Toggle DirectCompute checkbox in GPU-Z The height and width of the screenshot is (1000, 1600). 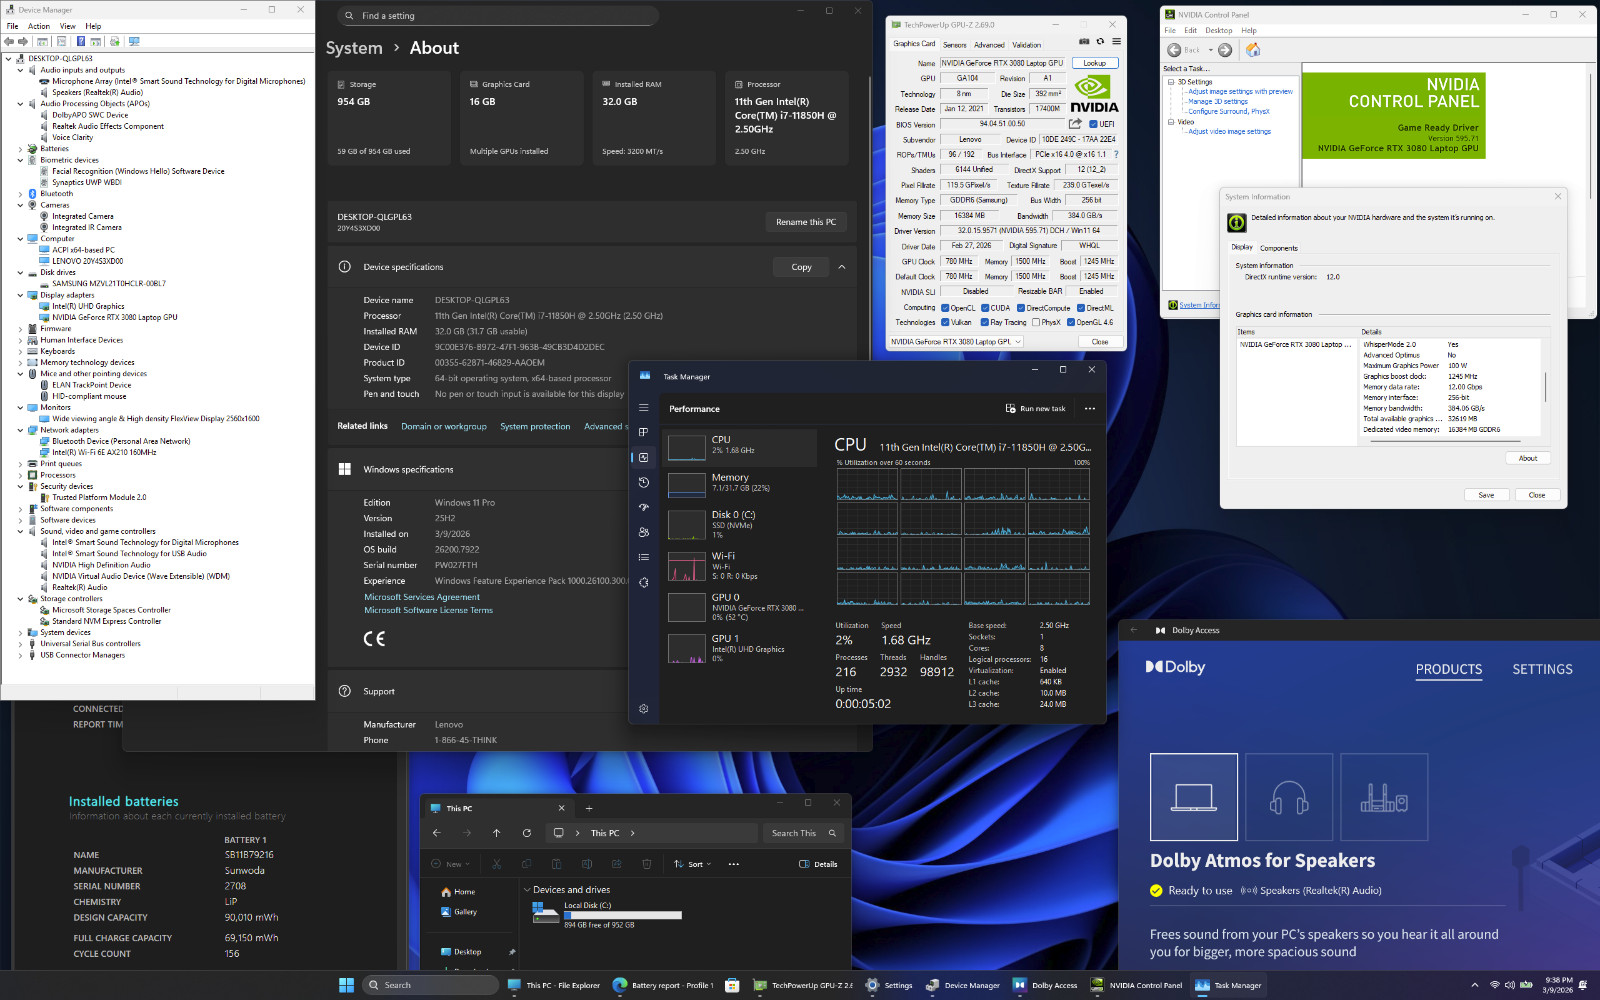(1021, 308)
